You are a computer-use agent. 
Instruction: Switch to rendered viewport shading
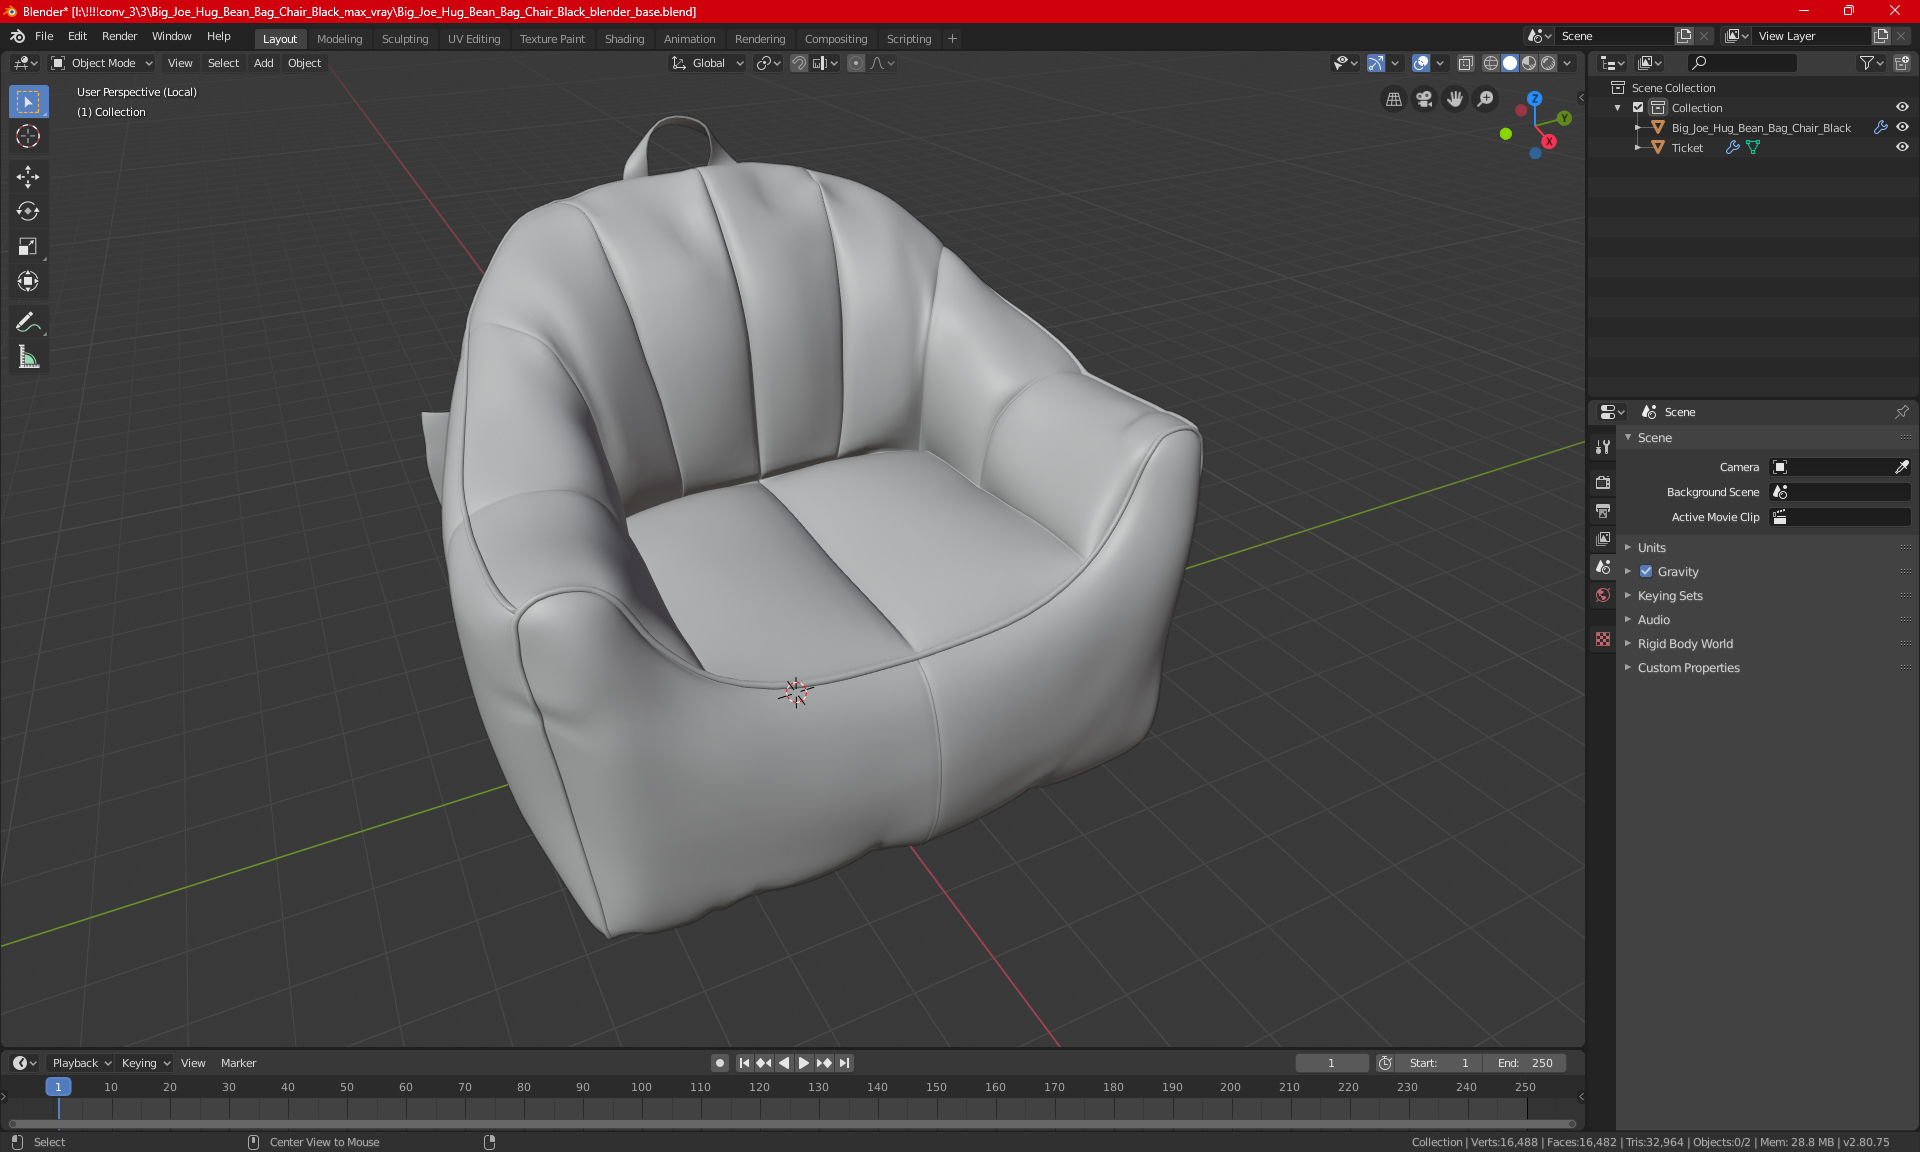point(1548,63)
